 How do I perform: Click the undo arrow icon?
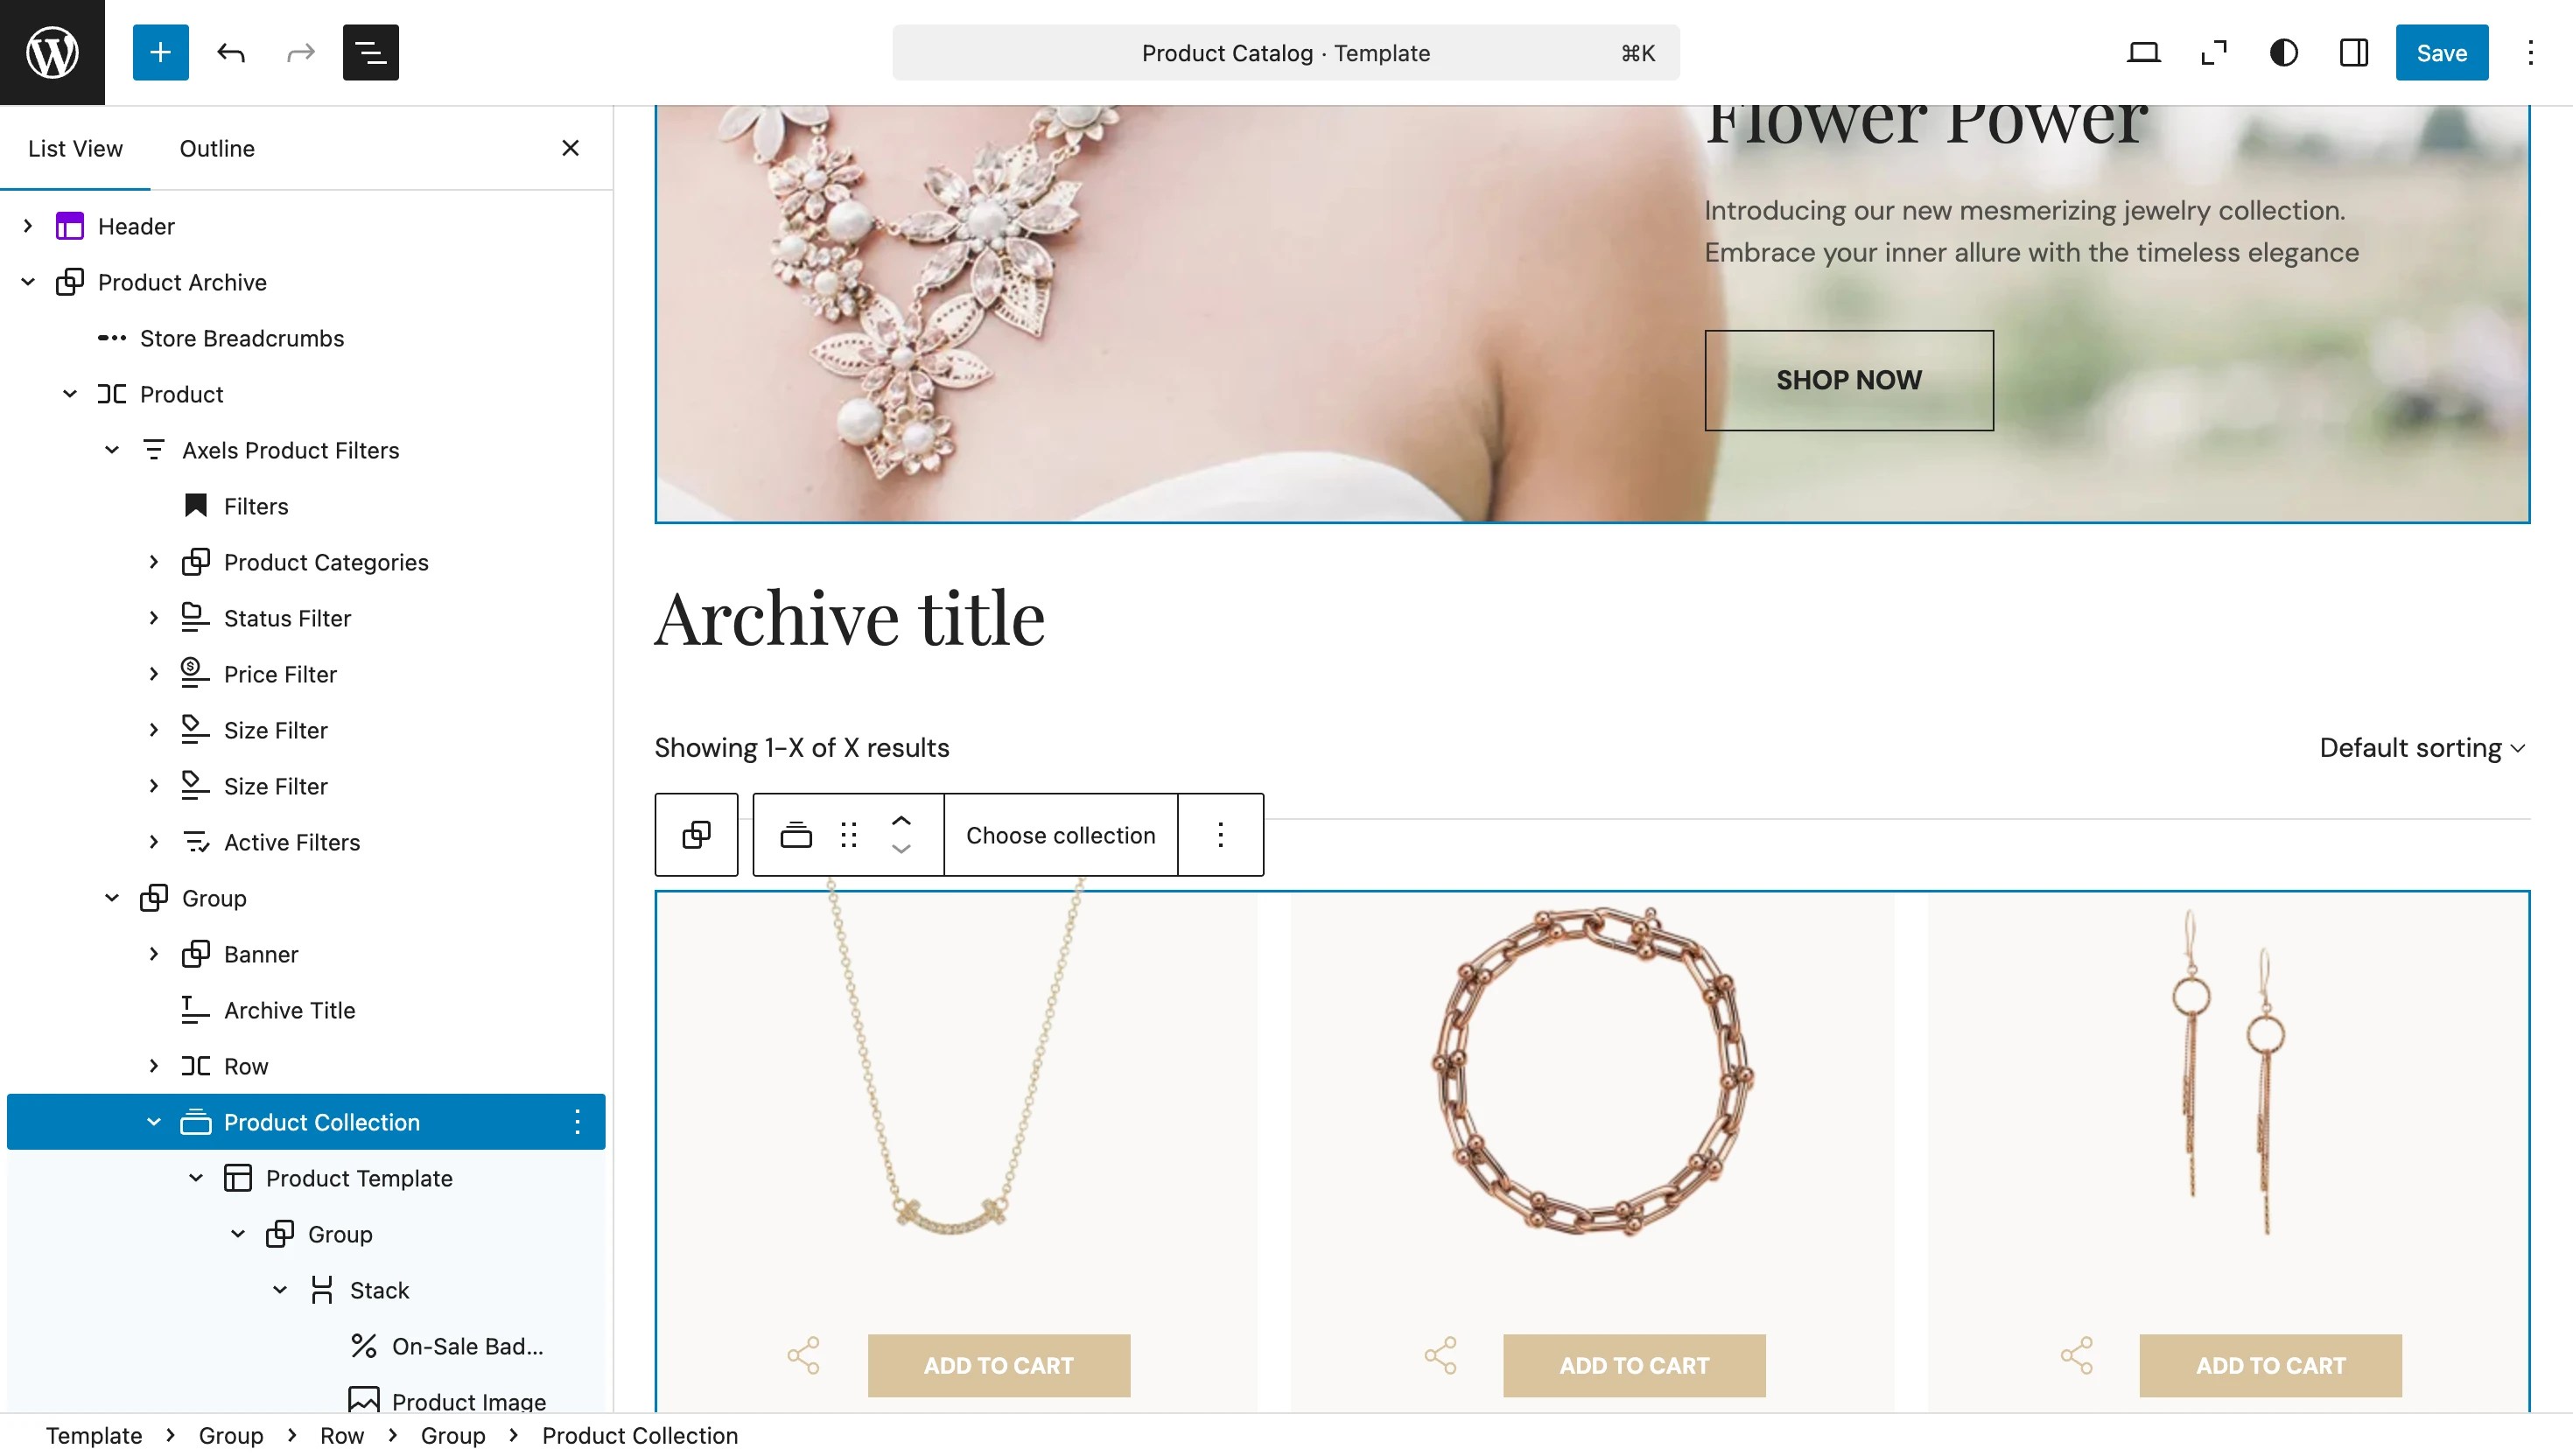coord(231,52)
